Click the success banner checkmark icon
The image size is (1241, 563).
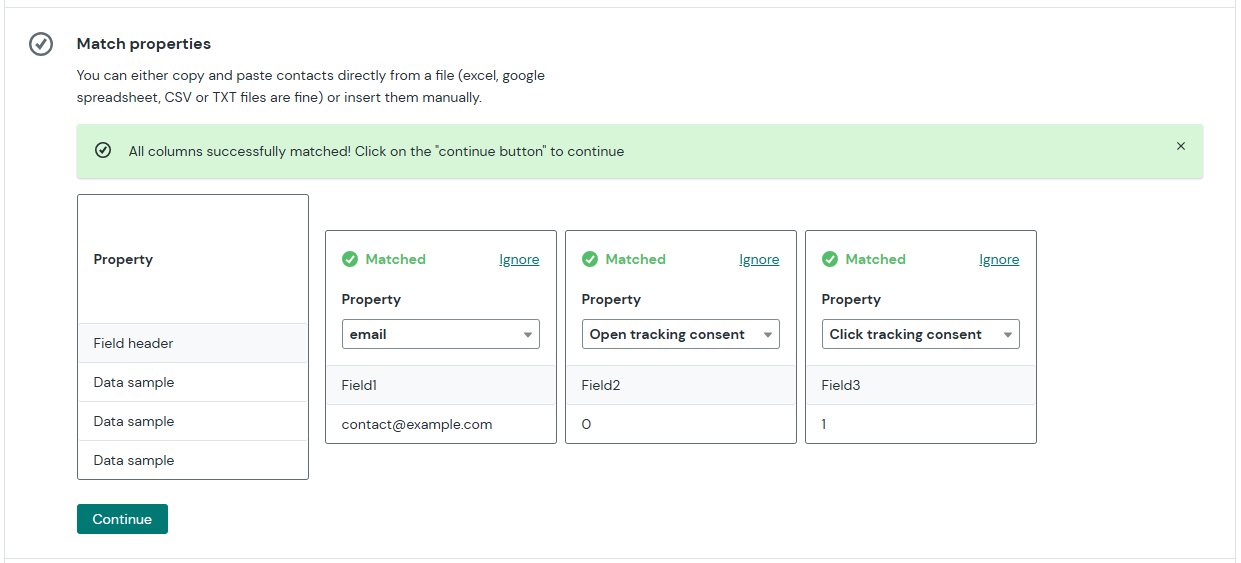click(102, 151)
